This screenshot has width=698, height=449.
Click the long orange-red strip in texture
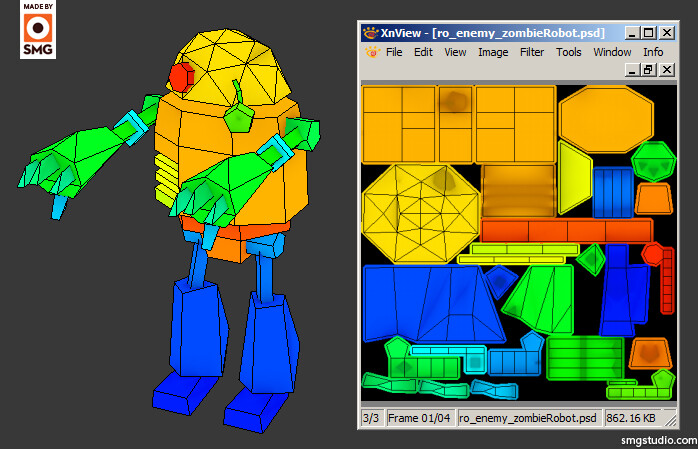pos(567,231)
